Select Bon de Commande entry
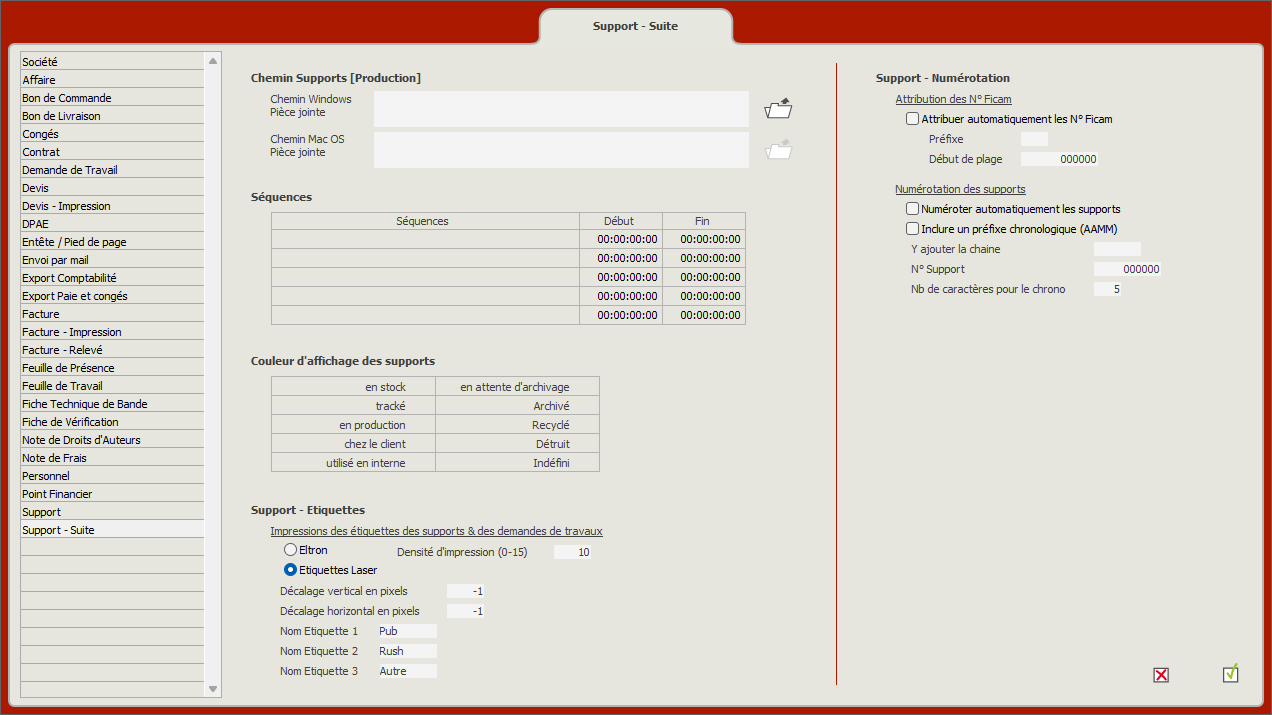Screen dimensions: 1272x715 click(112, 98)
